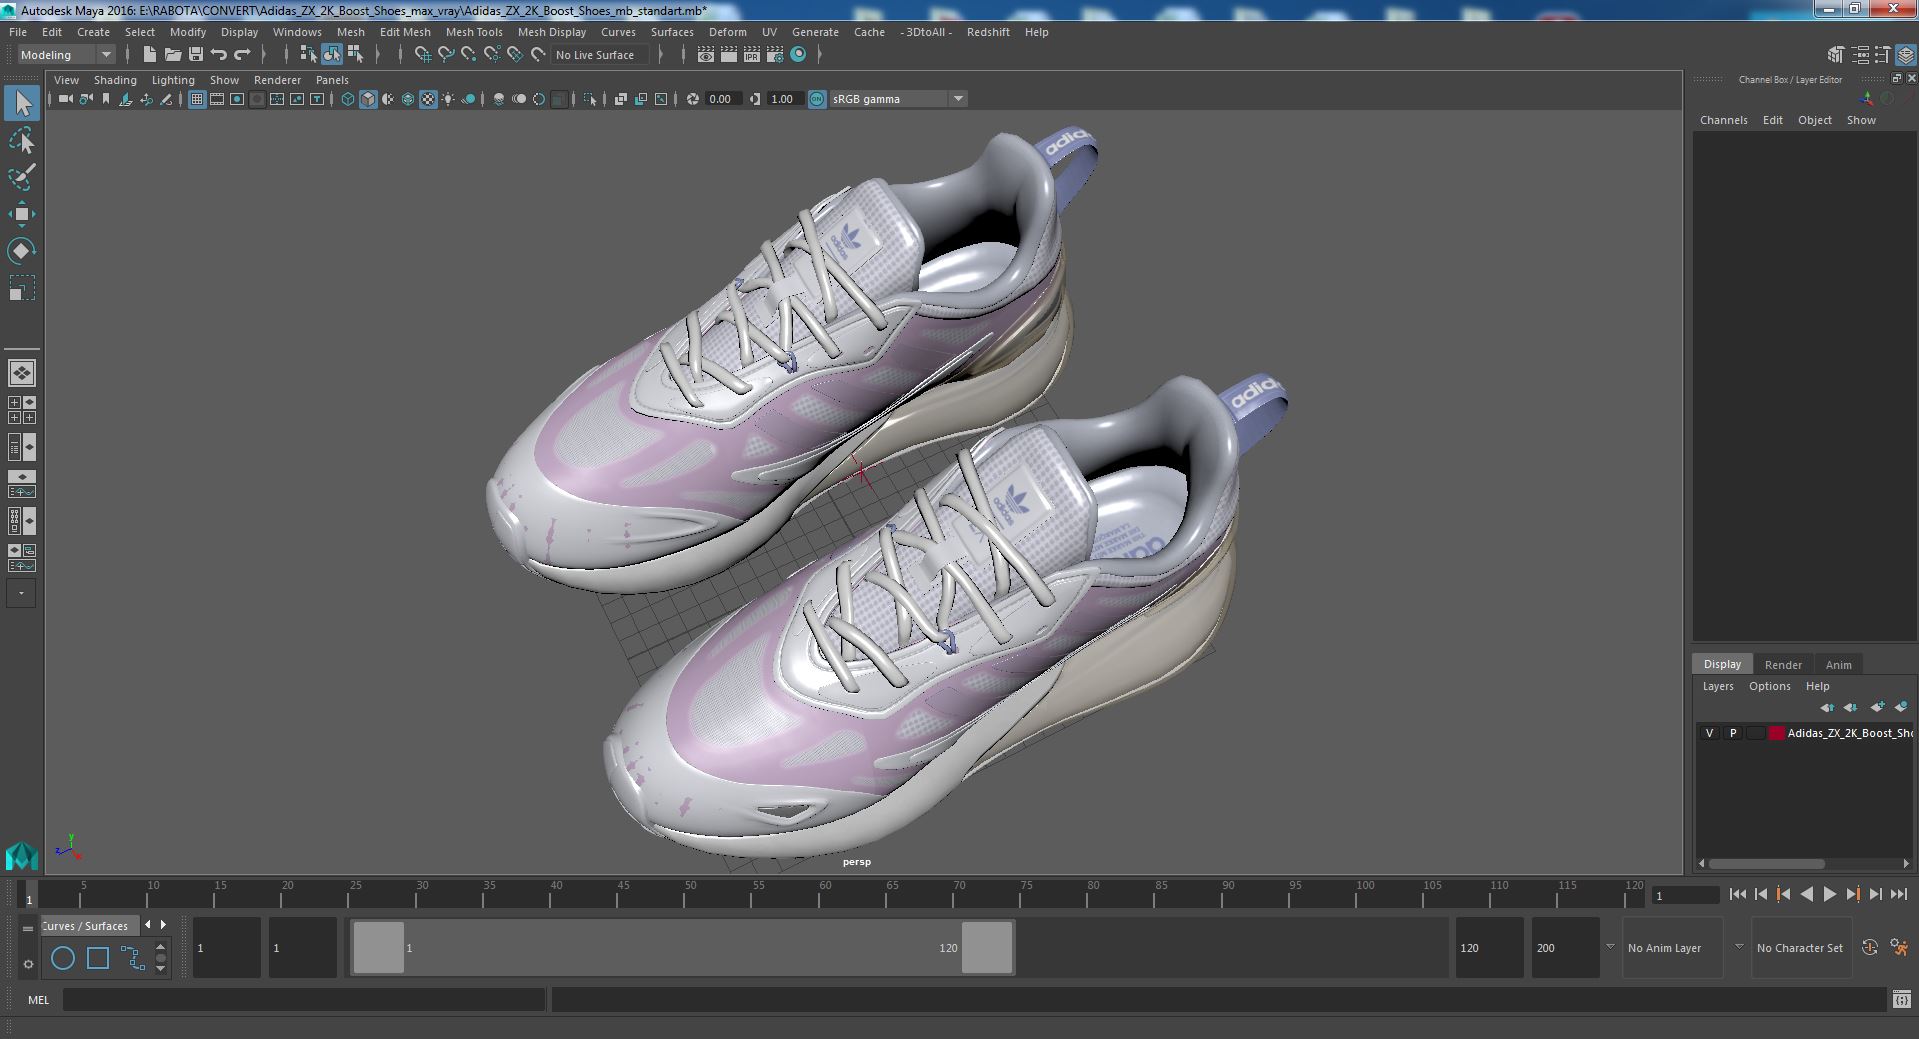Open the sRGB gamma view transform dropdown
This screenshot has height=1039, width=1919.
[898, 99]
